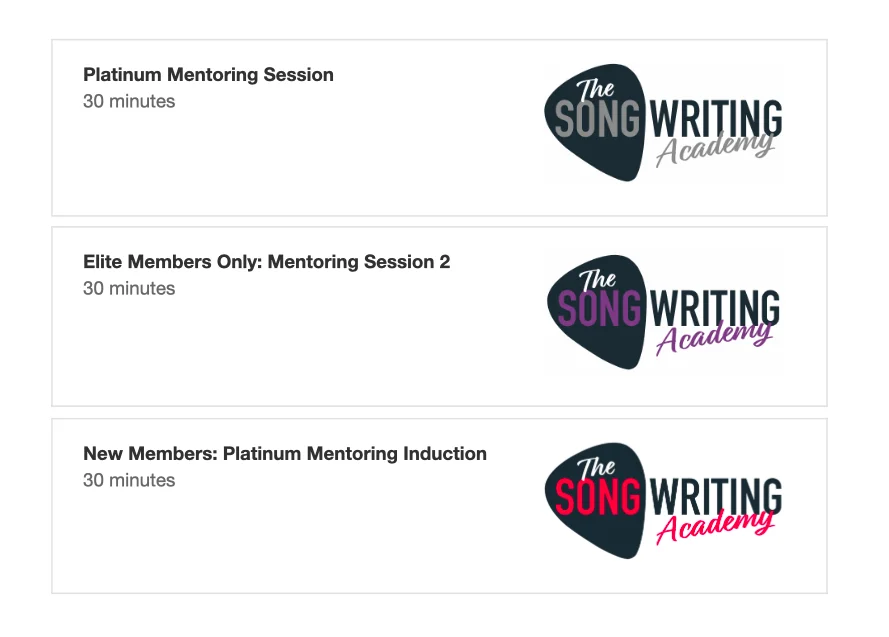Image resolution: width=889 pixels, height=637 pixels.
Task: Click the guitar pick in the red logo
Action: click(x=595, y=500)
